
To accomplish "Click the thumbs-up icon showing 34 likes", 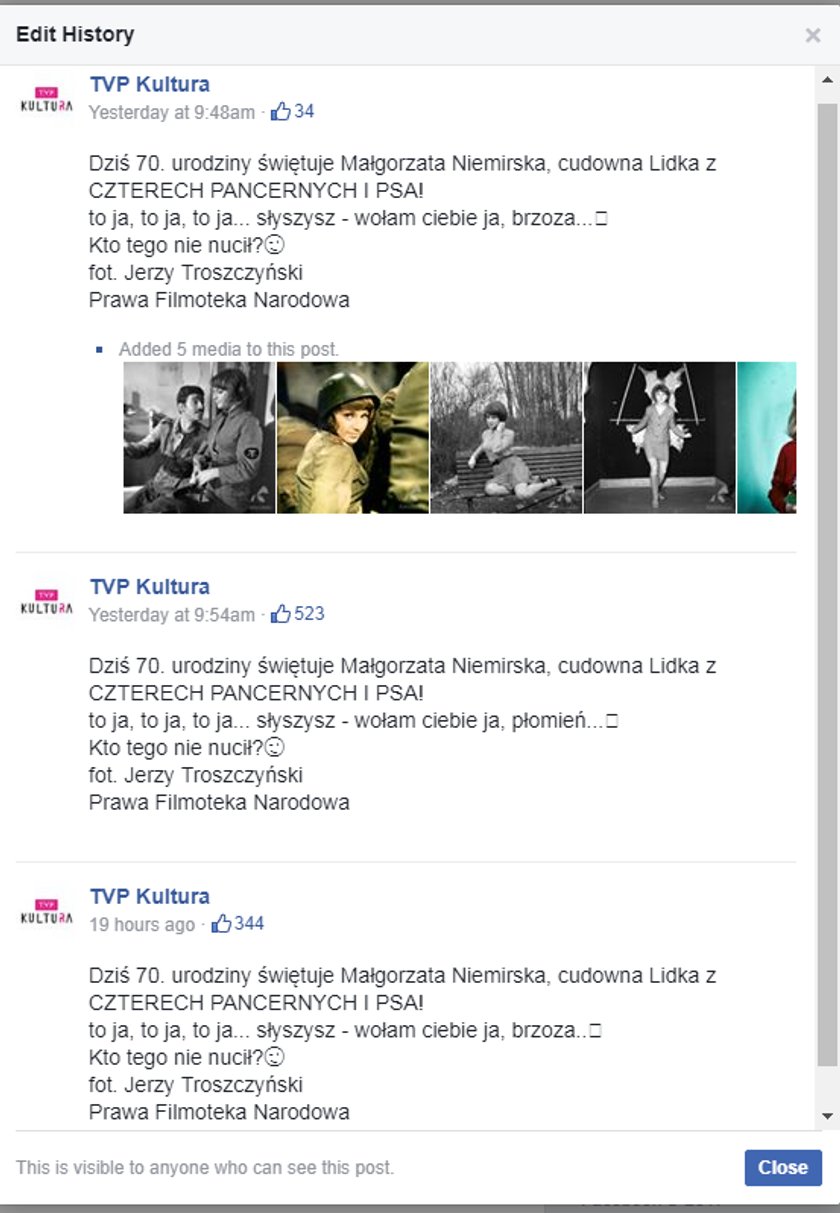I will coord(281,111).
